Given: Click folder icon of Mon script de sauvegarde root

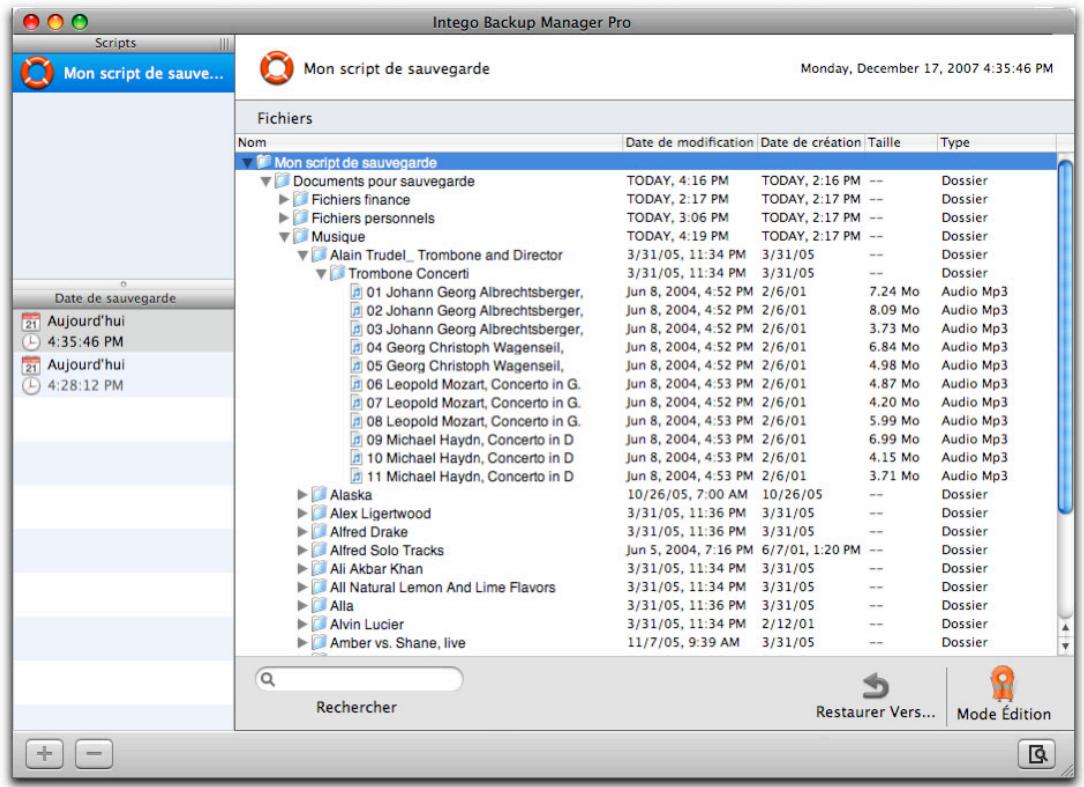Looking at the screenshot, I should (x=264, y=162).
